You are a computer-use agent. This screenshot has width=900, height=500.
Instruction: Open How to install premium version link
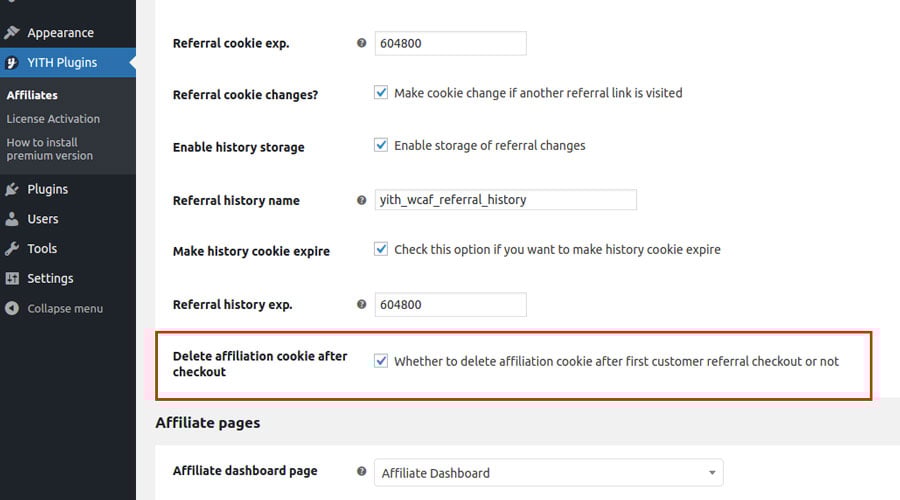(49, 149)
